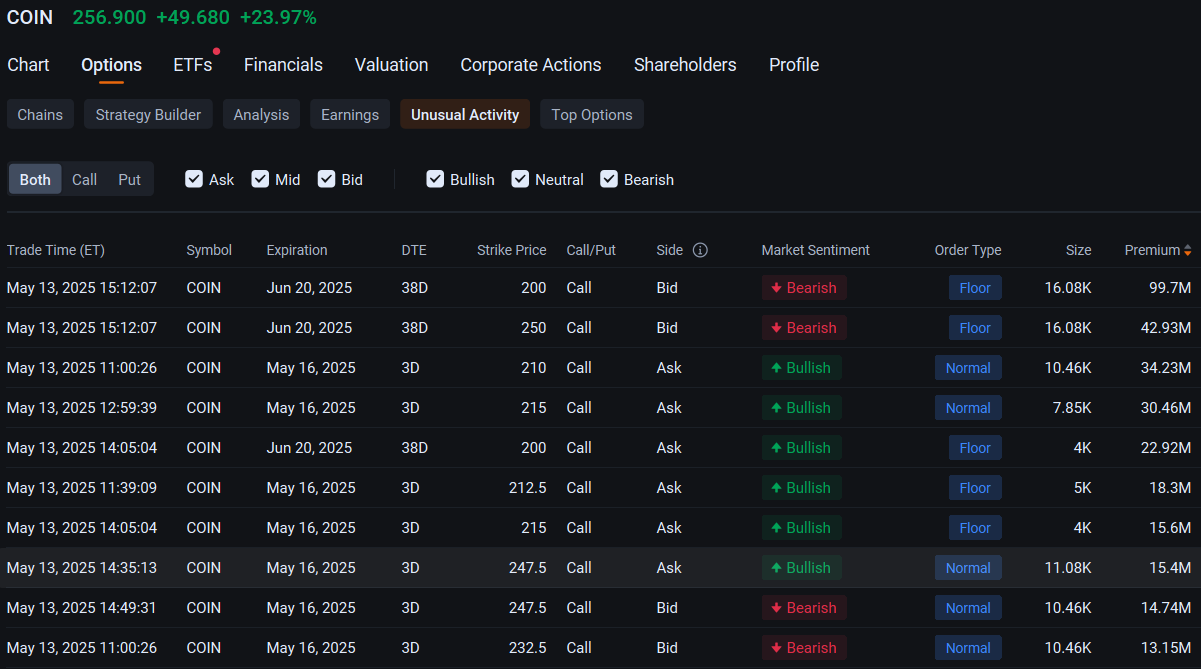
Task: Click the Trade Time (ET) column header
Action: coord(55,250)
